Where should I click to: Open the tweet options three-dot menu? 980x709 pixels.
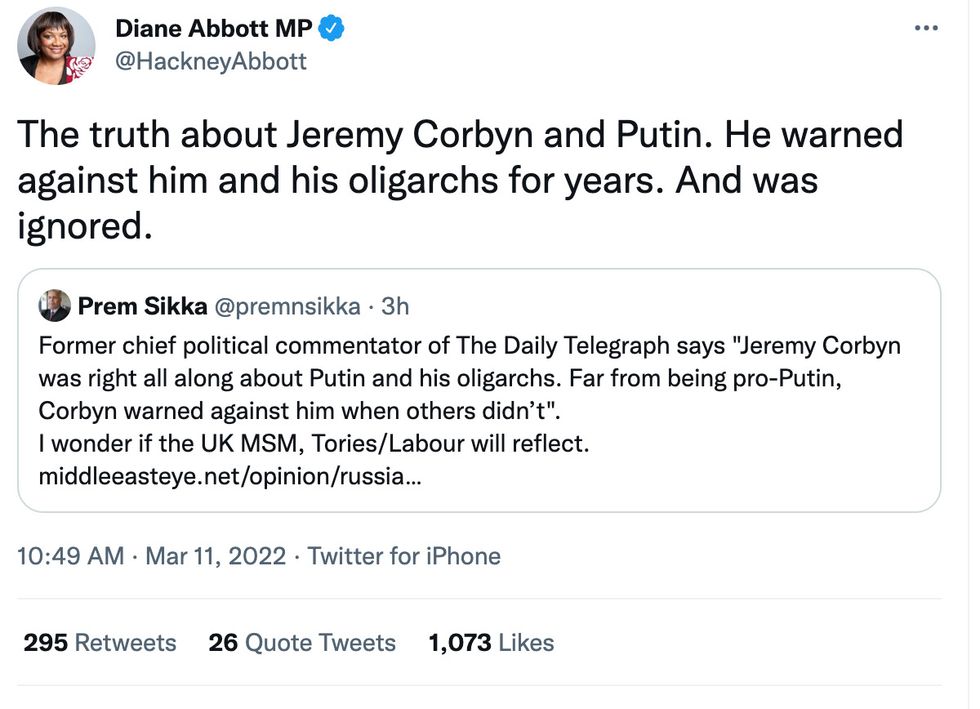926,28
